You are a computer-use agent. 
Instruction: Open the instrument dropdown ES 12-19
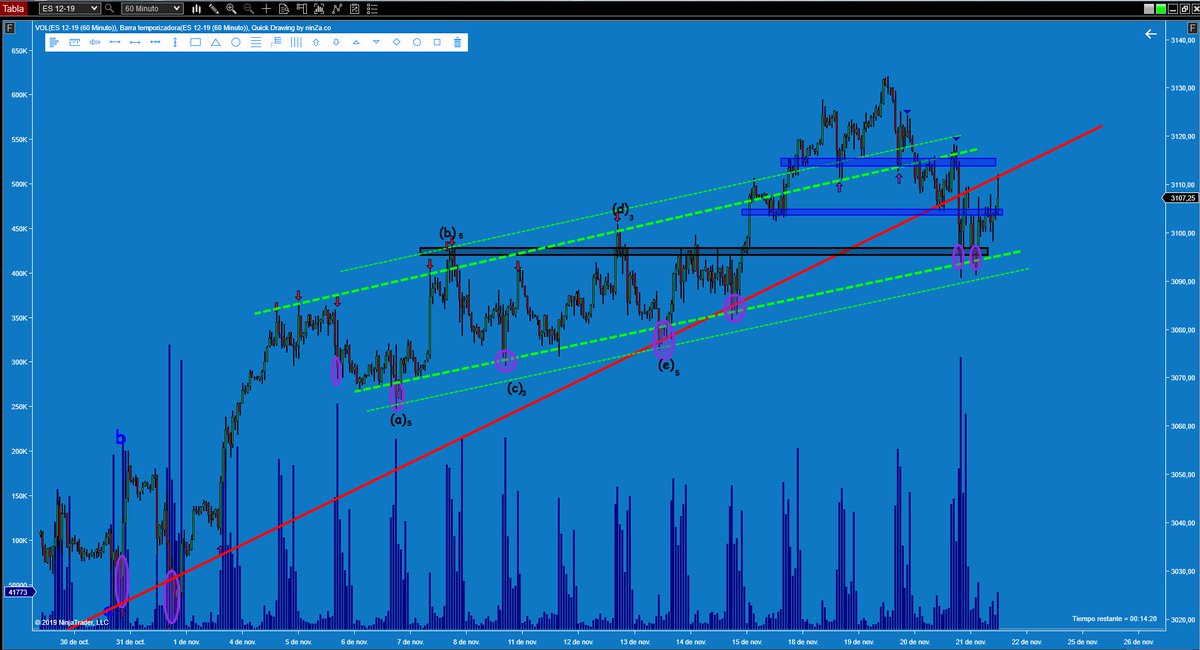click(70, 8)
